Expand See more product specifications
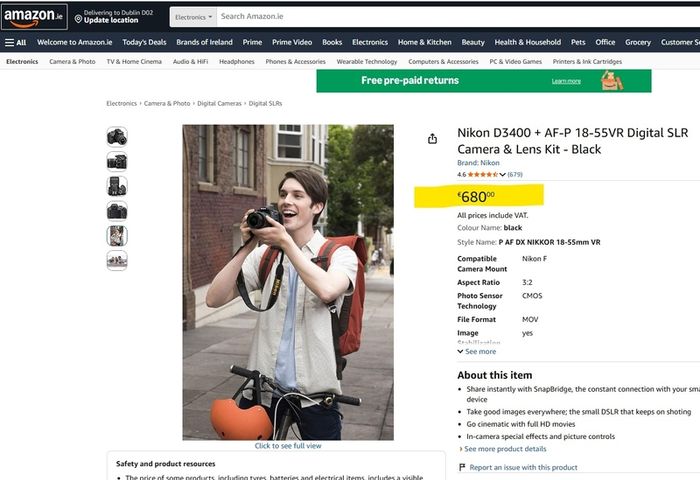This screenshot has height=480, width=700. (476, 351)
